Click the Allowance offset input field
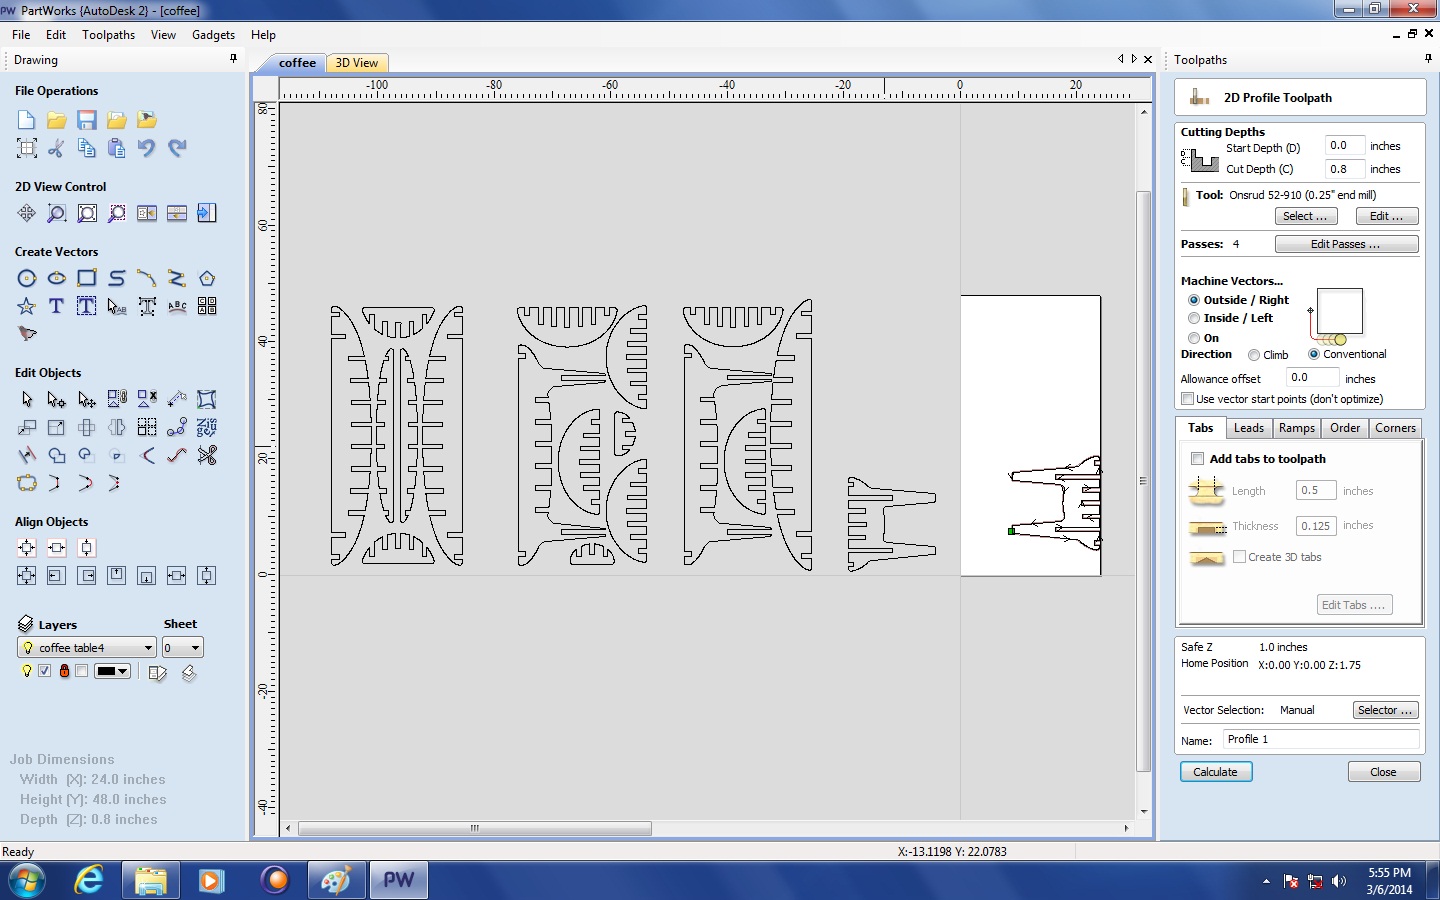The image size is (1440, 900). (x=1312, y=378)
